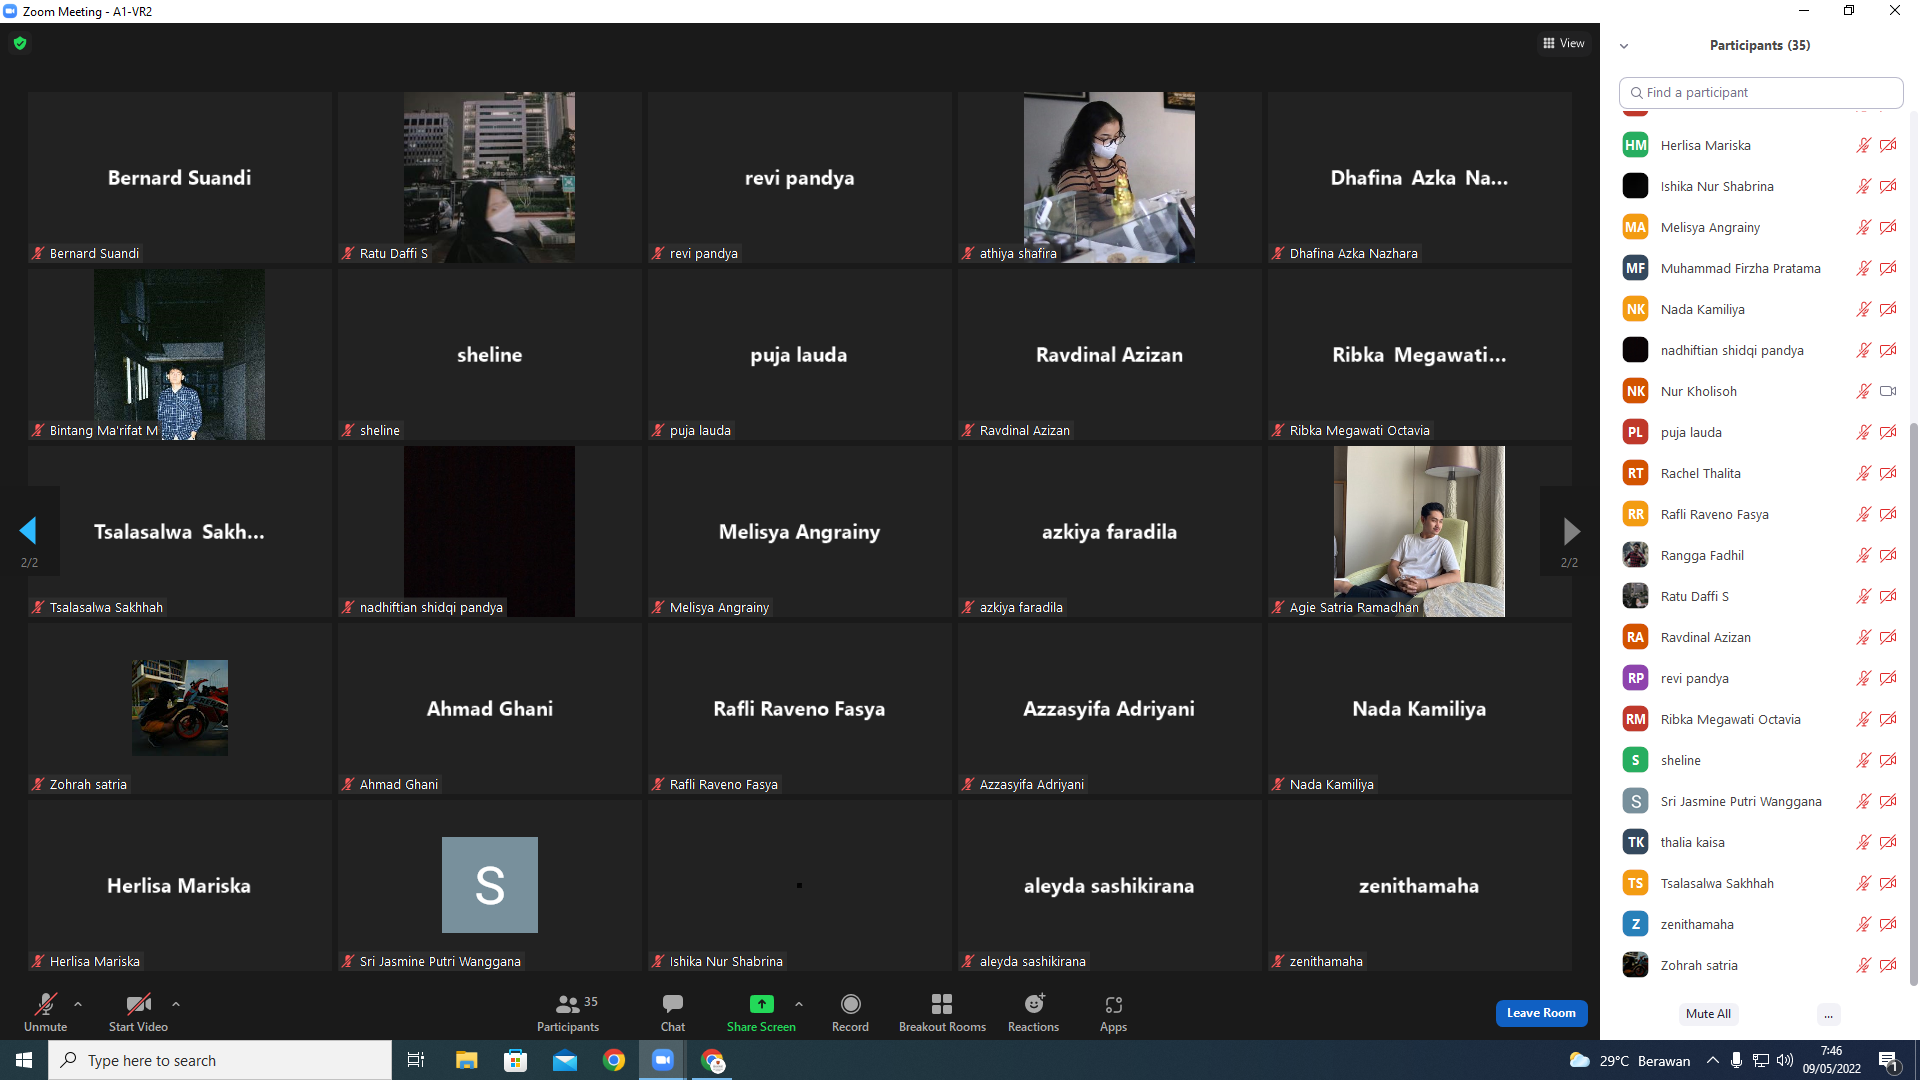
Task: Open File Explorer from the taskbar
Action: [466, 1060]
